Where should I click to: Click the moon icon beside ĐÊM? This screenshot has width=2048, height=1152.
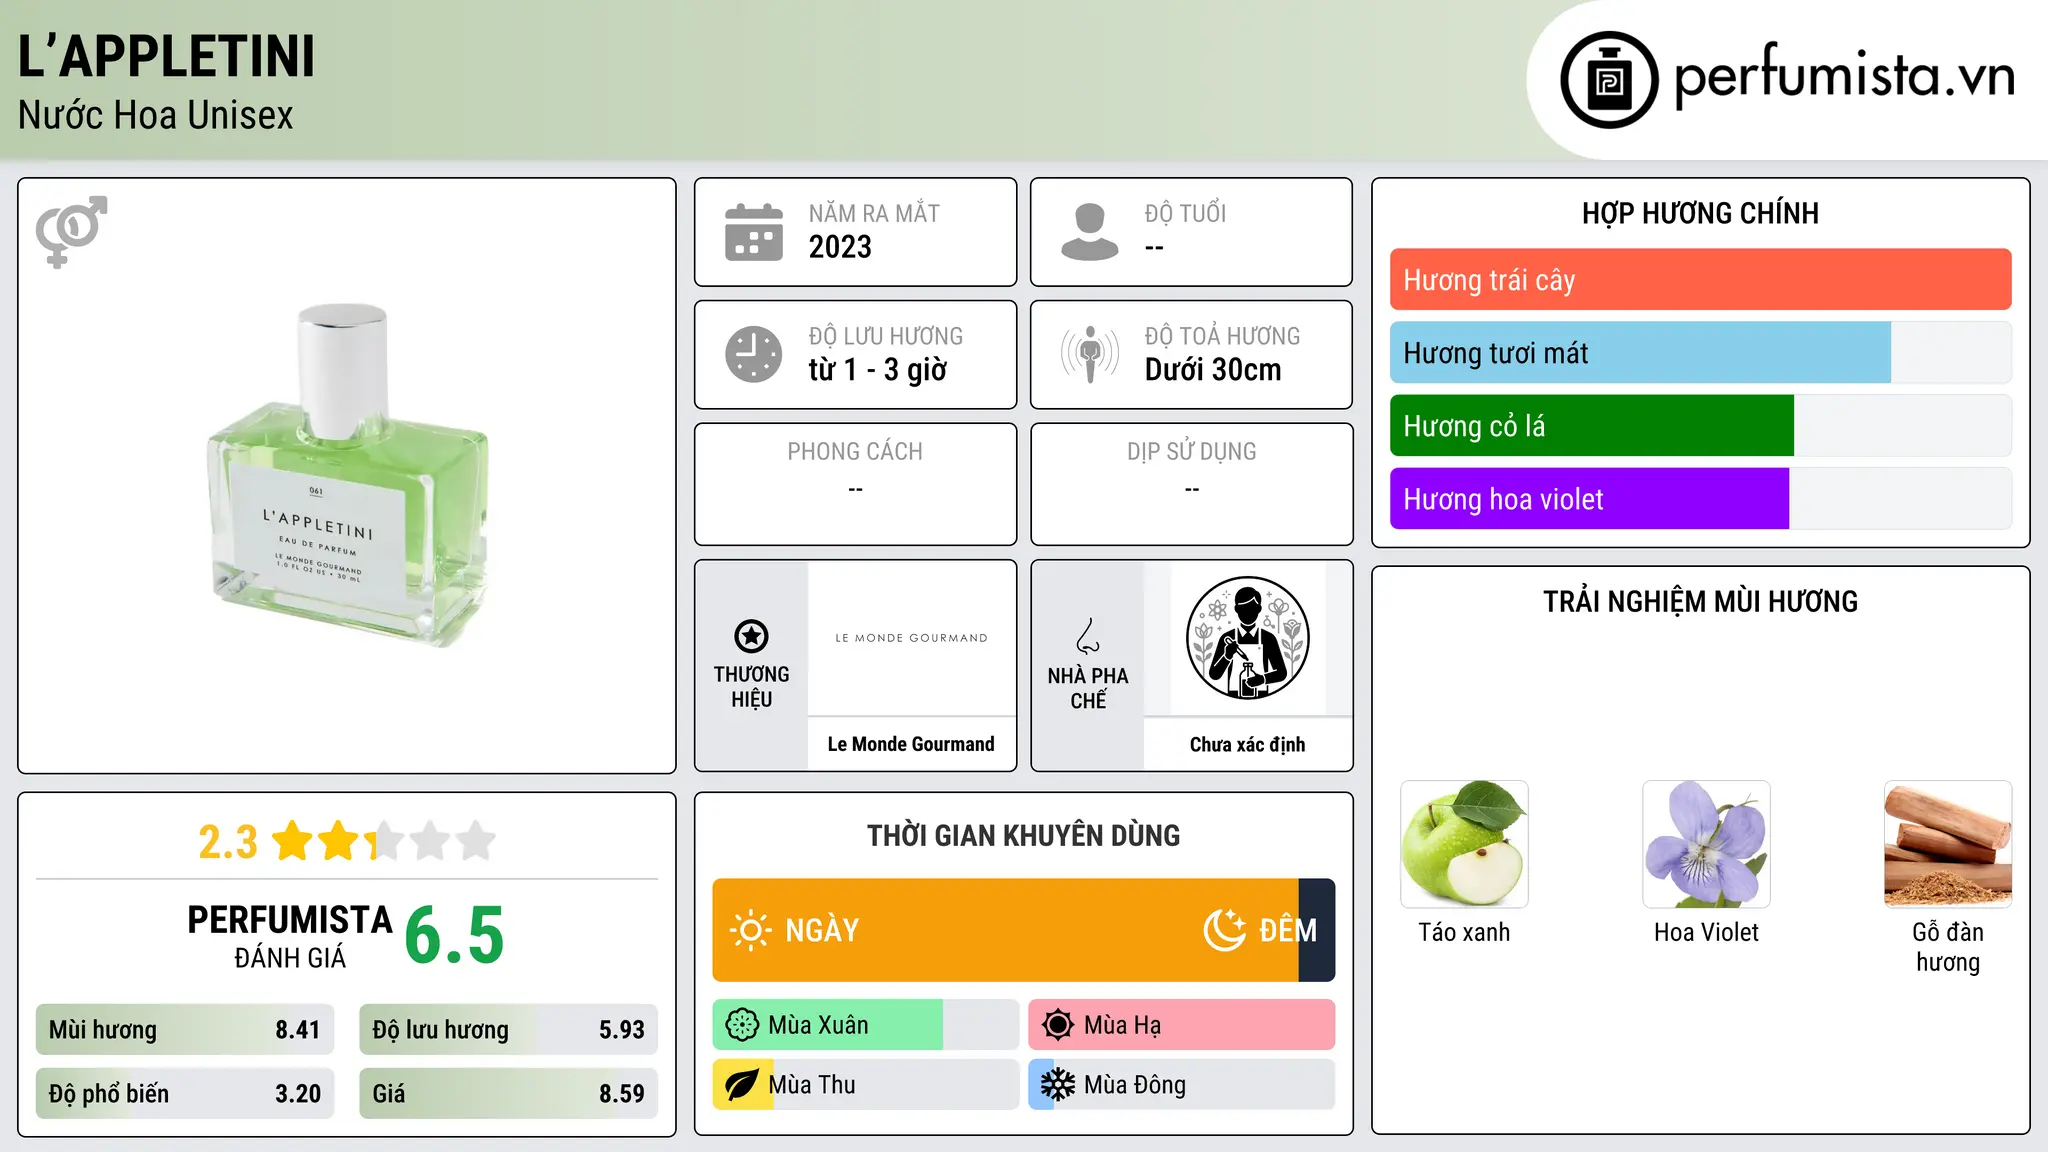click(x=1224, y=930)
